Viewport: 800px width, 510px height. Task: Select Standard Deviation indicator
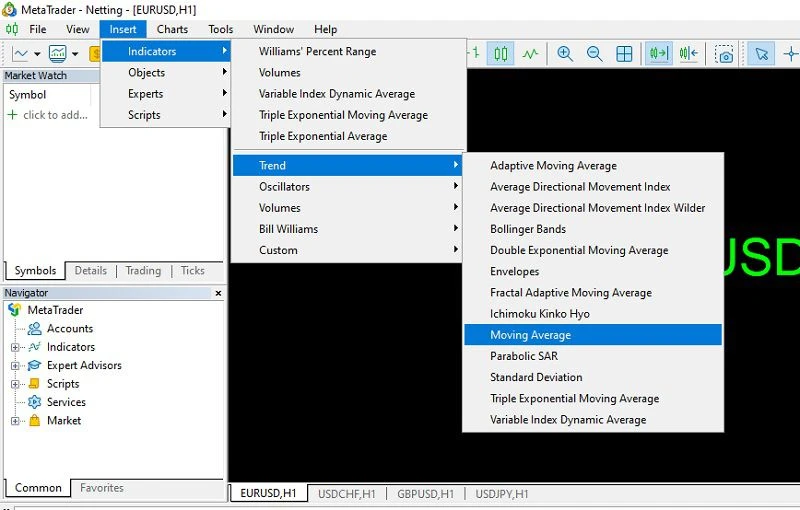pyautogui.click(x=593, y=377)
